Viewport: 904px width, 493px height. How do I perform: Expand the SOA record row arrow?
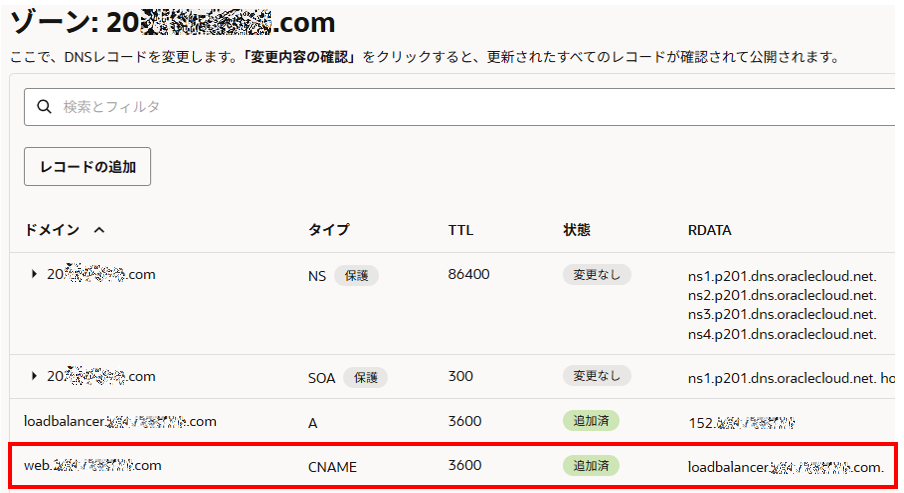pyautogui.click(x=34, y=377)
